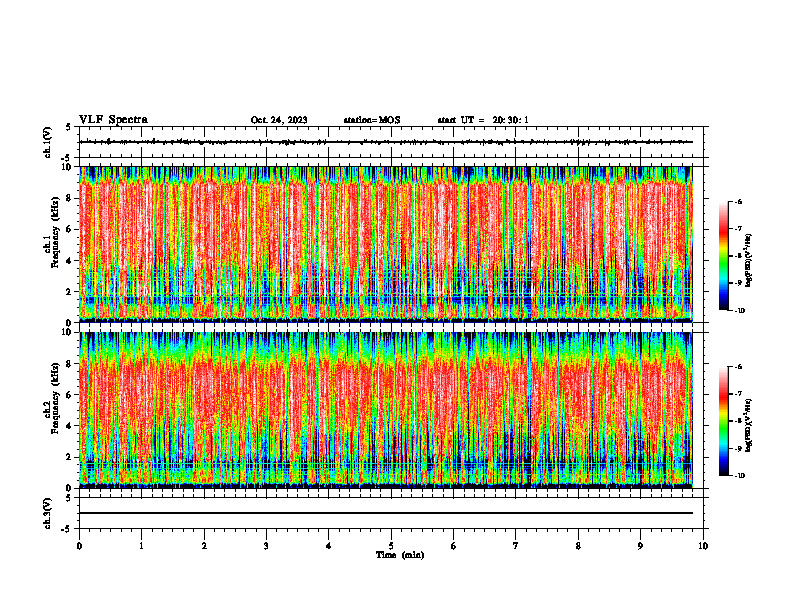Click the ch.1 color bar log(PSD) units label

point(749,261)
